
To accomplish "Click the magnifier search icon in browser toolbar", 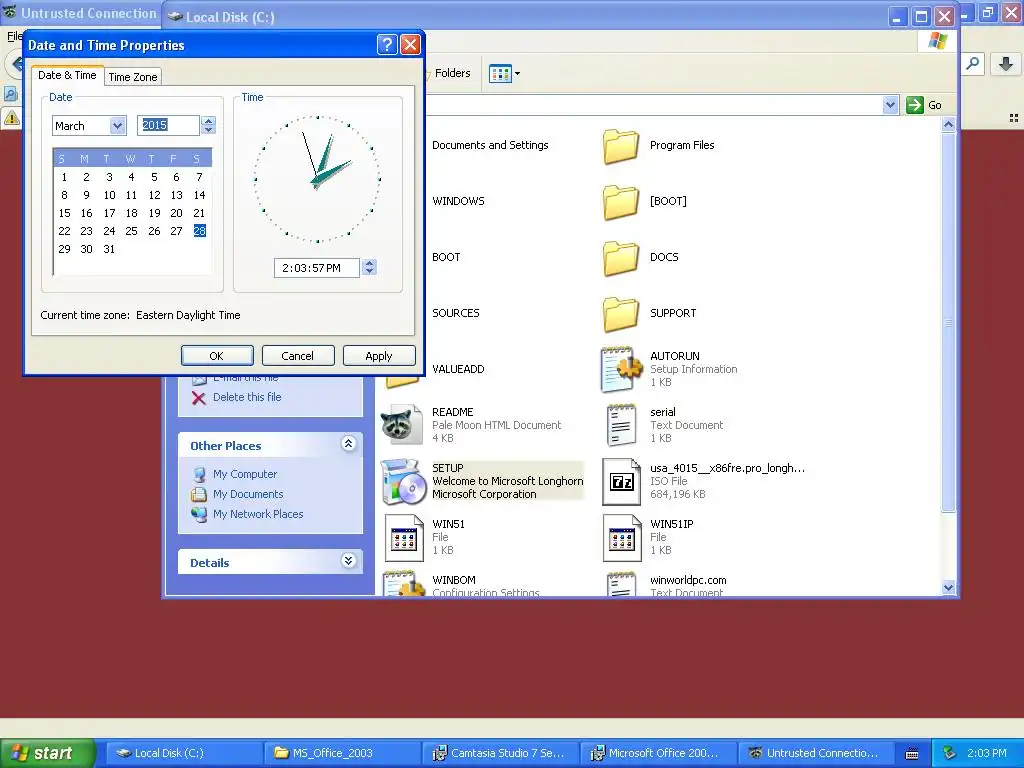I will click(x=972, y=64).
